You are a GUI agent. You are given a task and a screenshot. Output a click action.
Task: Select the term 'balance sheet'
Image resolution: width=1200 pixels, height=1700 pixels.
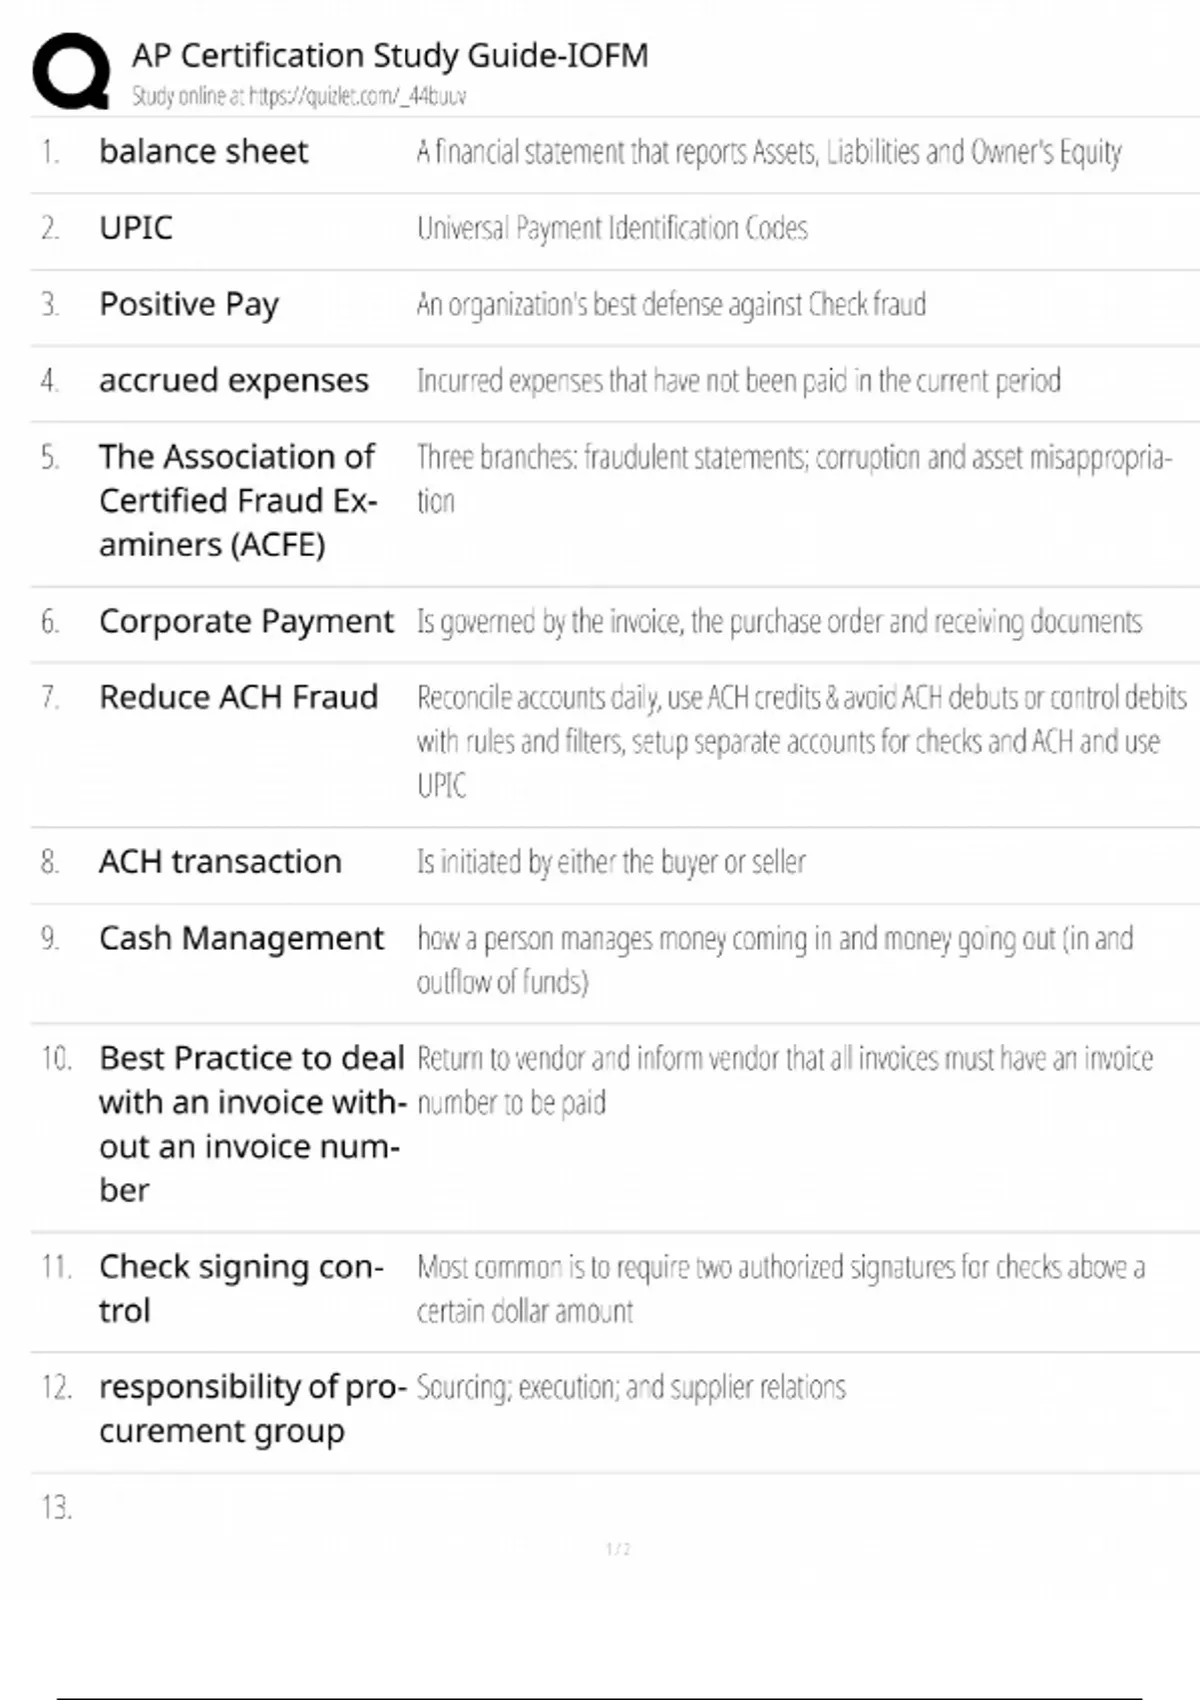coord(203,151)
